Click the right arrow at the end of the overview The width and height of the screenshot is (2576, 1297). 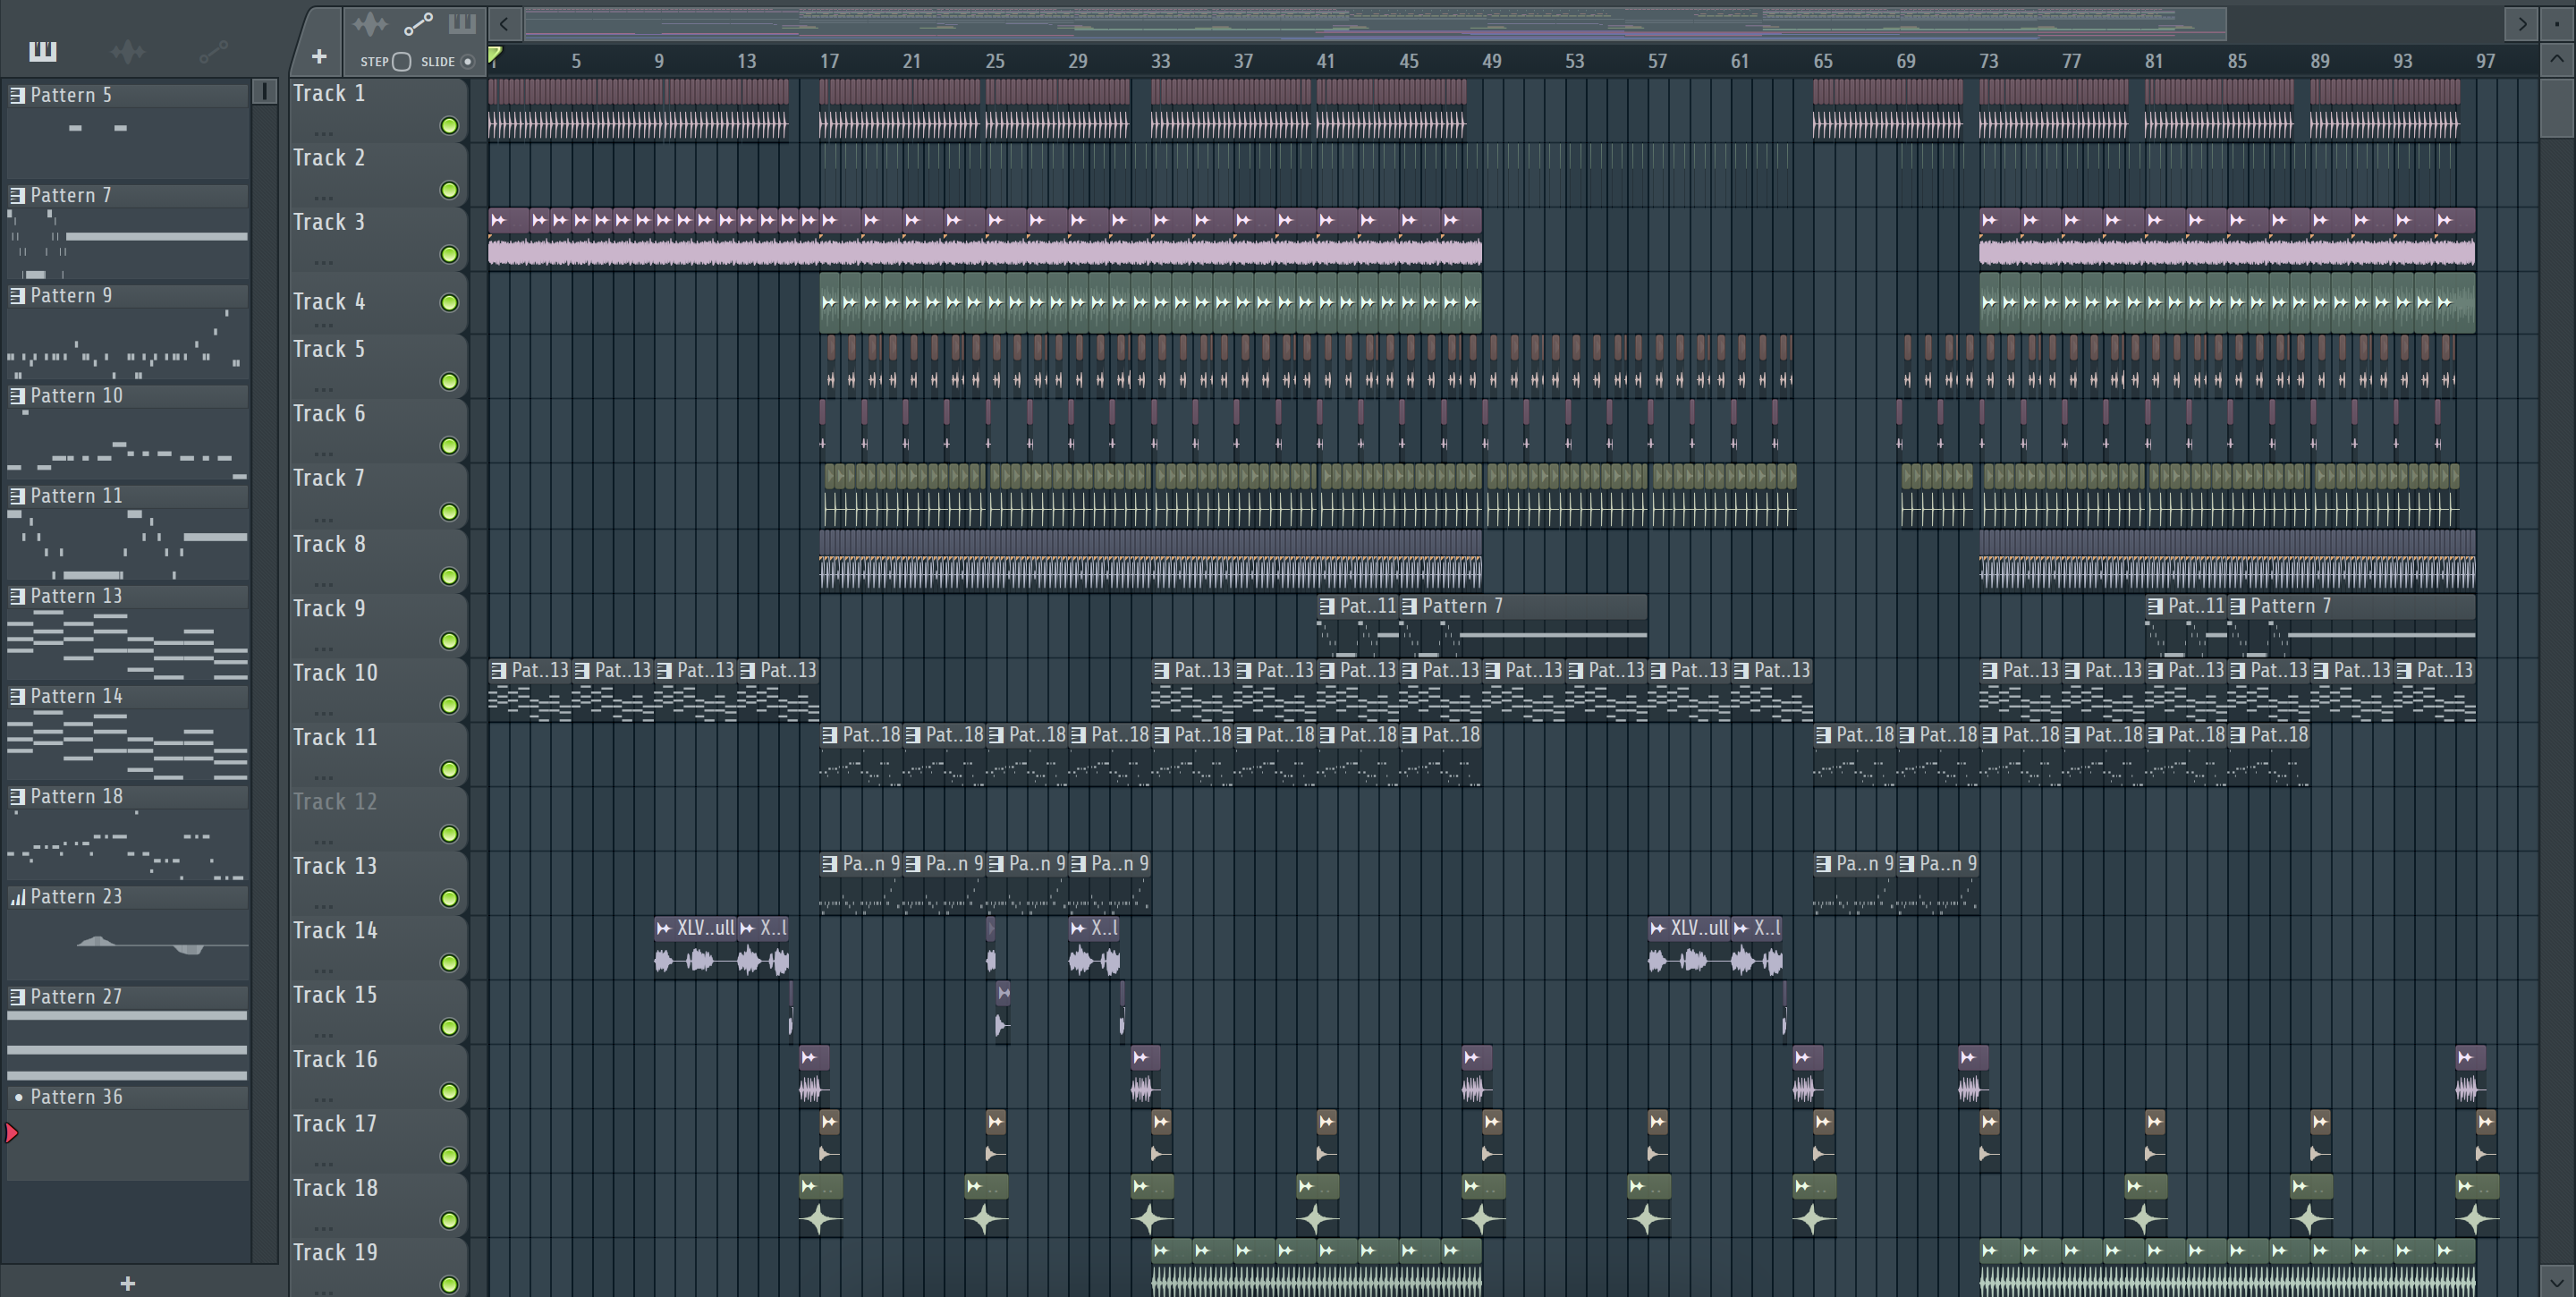click(2521, 23)
